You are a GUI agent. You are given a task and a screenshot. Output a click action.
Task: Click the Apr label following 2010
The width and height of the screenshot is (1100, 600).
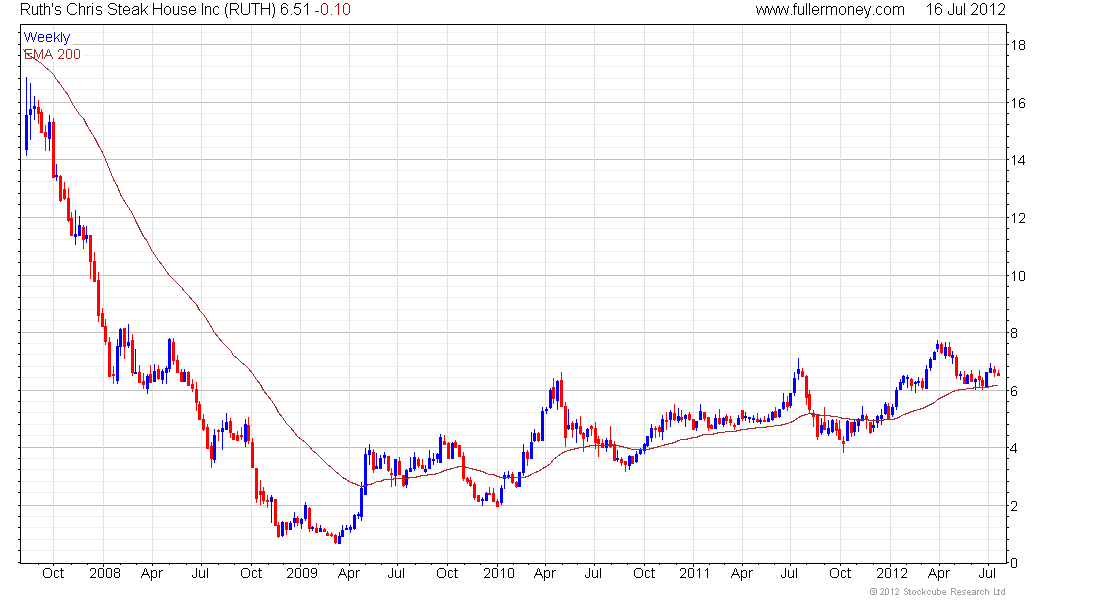[x=544, y=573]
